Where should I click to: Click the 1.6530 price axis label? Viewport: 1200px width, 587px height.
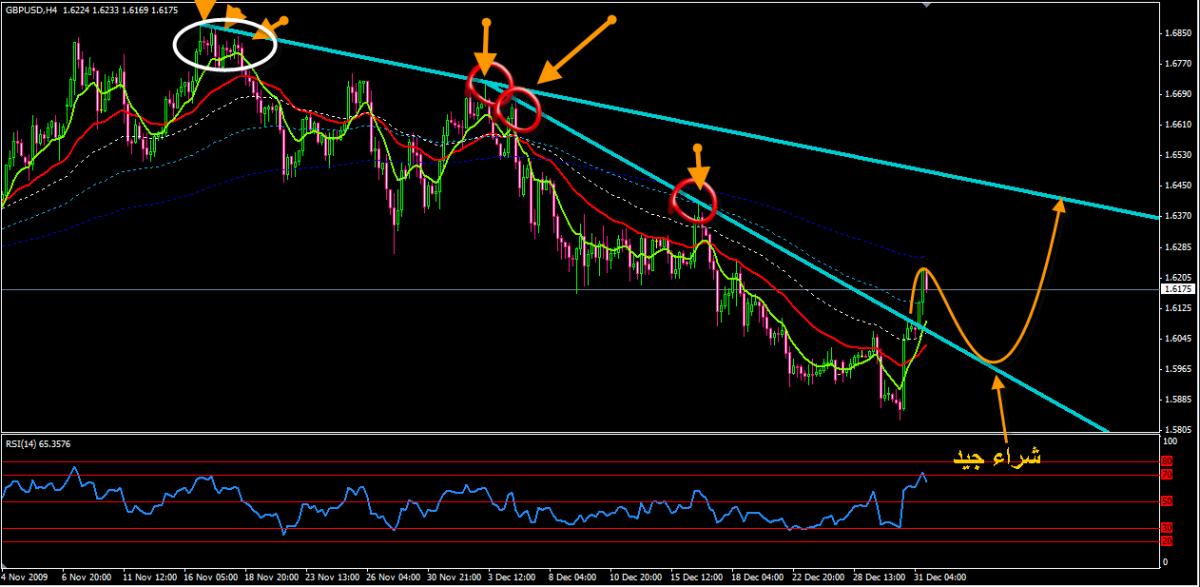pos(1177,155)
